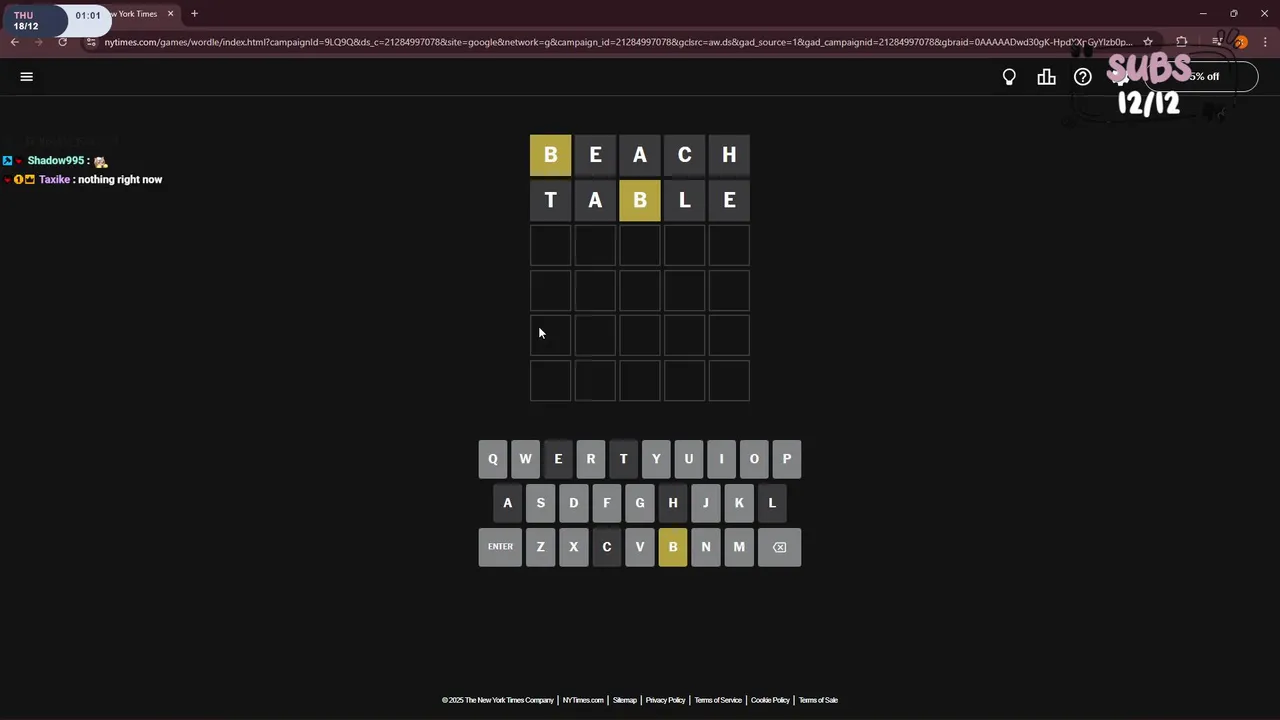Tap the G key
This screenshot has height=720, width=1280.
(x=640, y=503)
